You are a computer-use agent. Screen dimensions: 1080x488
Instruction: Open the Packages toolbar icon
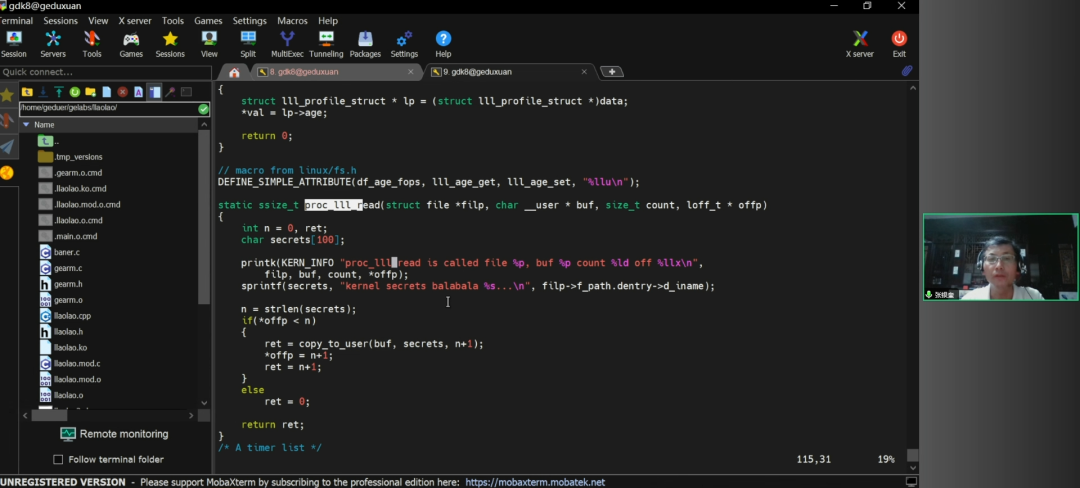(x=365, y=45)
